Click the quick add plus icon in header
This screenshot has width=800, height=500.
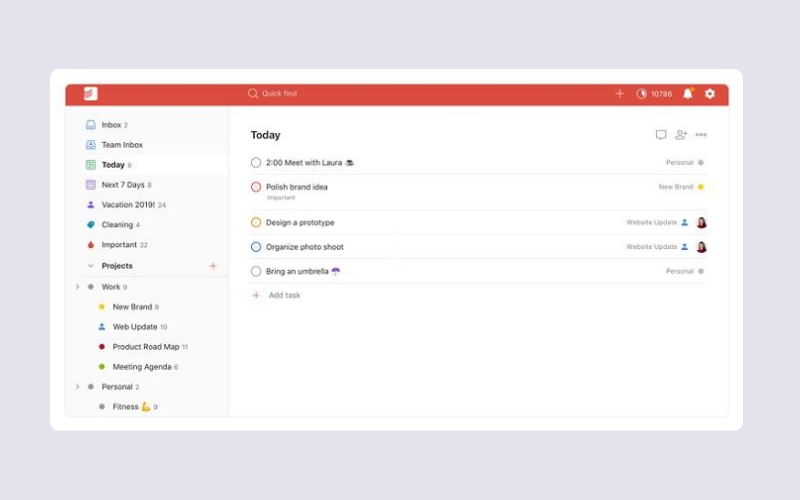(x=619, y=94)
